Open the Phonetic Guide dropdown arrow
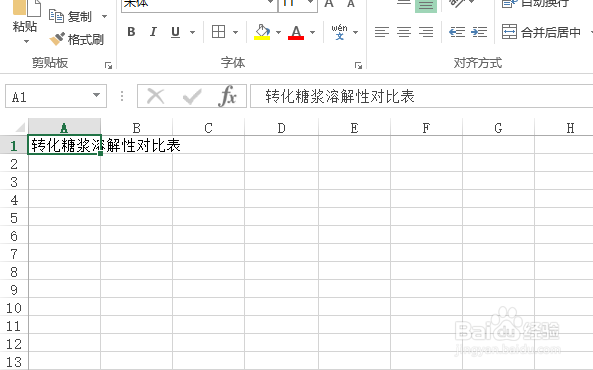Screen dimensions: 593x370 355,33
